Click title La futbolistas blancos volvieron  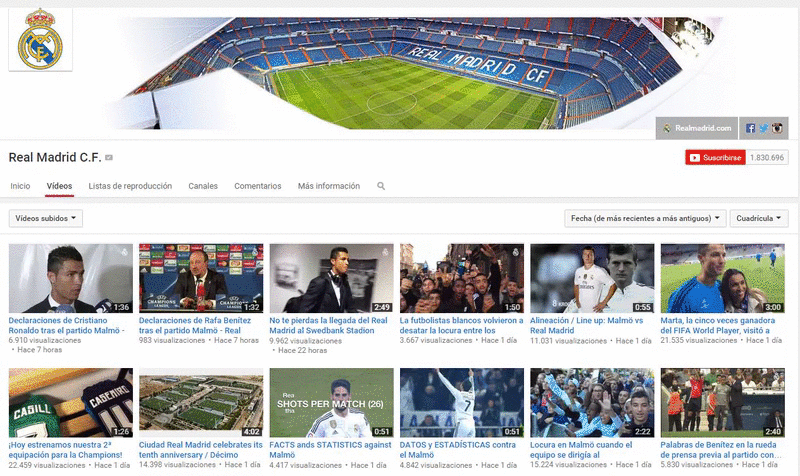[462, 325]
